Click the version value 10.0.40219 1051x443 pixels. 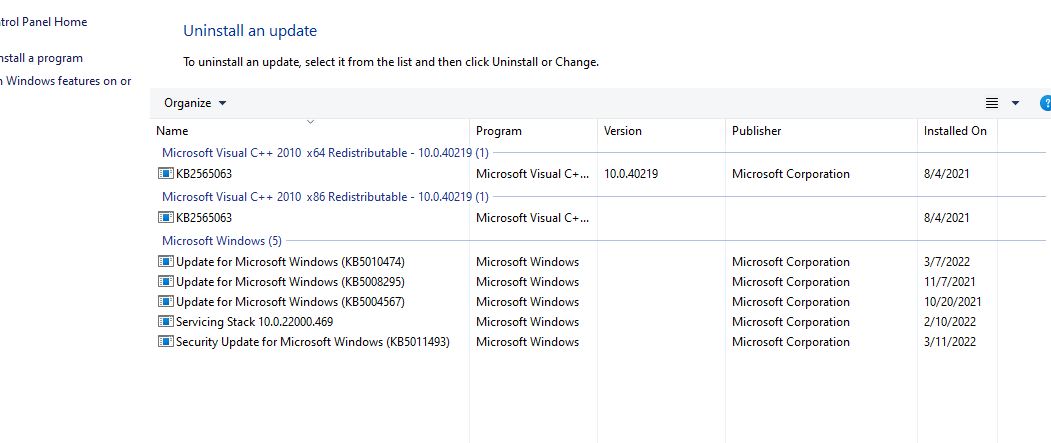631,174
